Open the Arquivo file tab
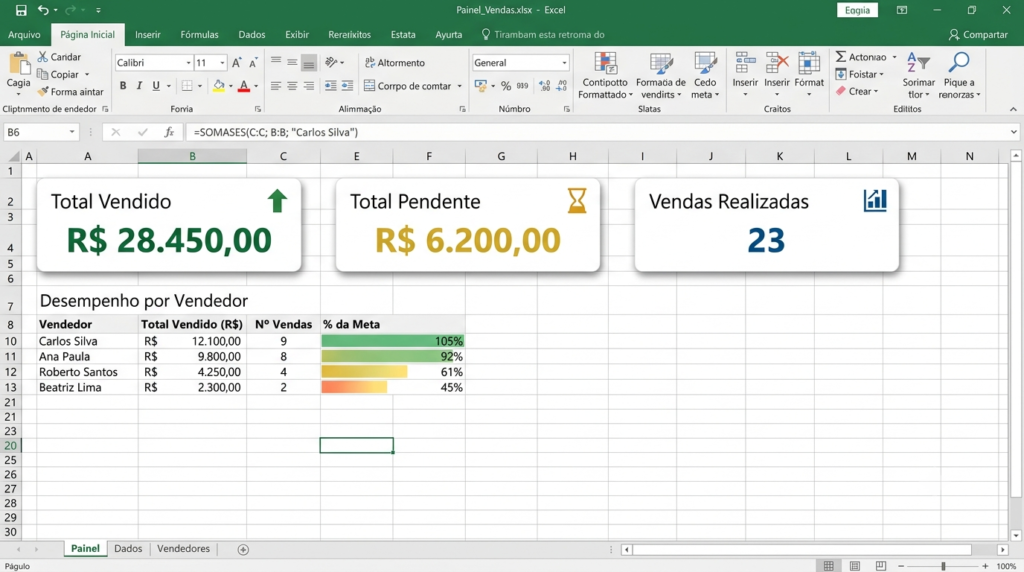This screenshot has width=1024, height=572. coord(24,35)
